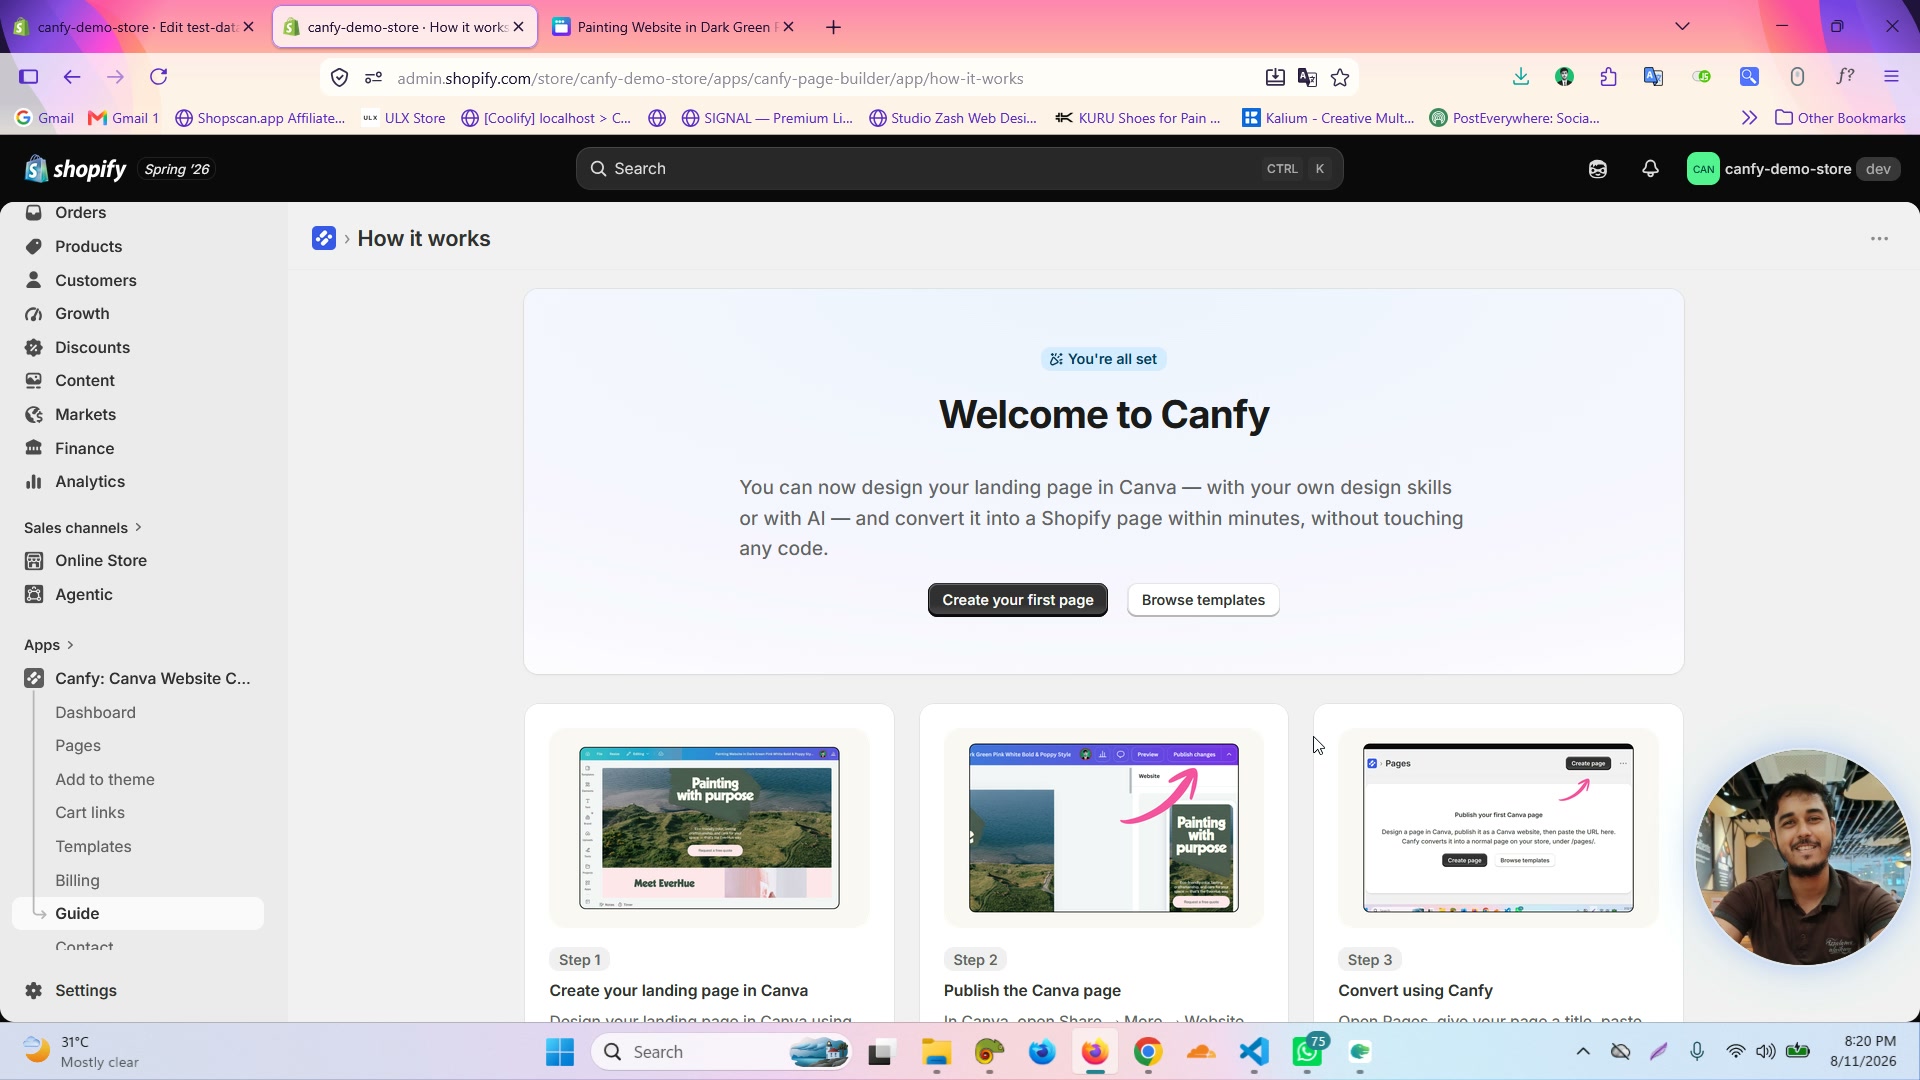
Task: Open the notifications bell
Action: click(1650, 169)
